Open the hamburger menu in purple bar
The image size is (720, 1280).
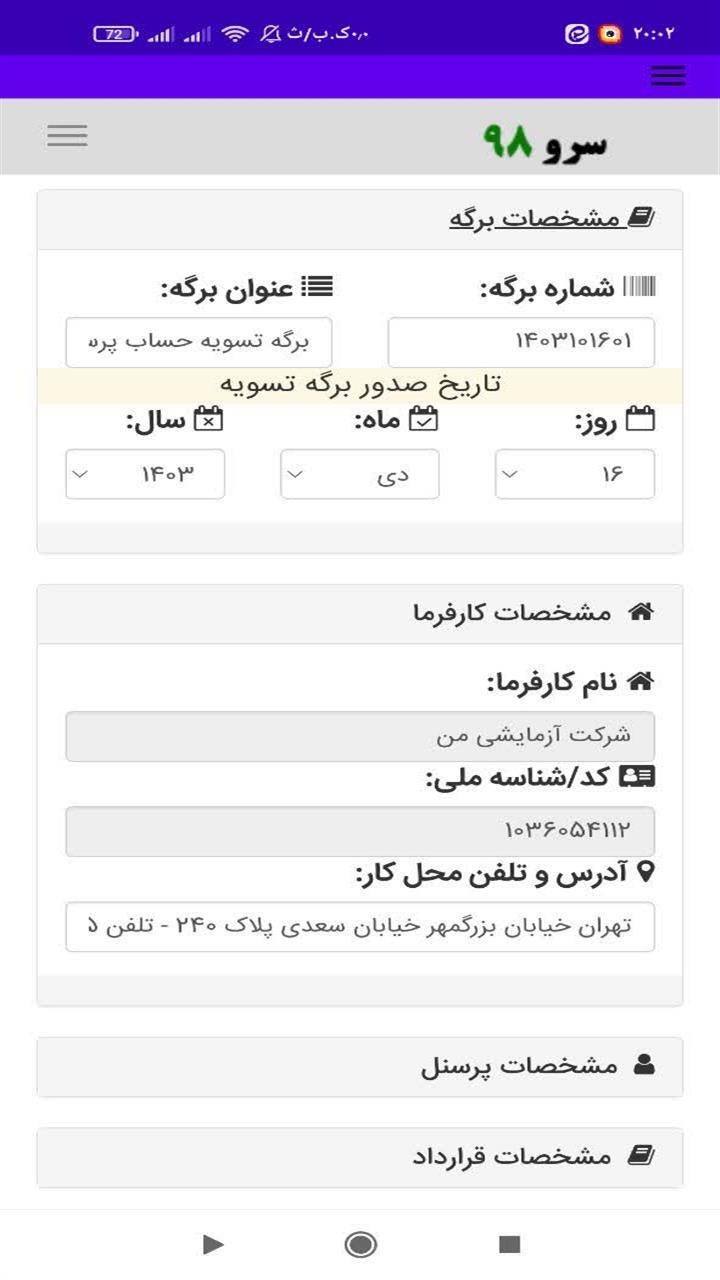tap(667, 76)
